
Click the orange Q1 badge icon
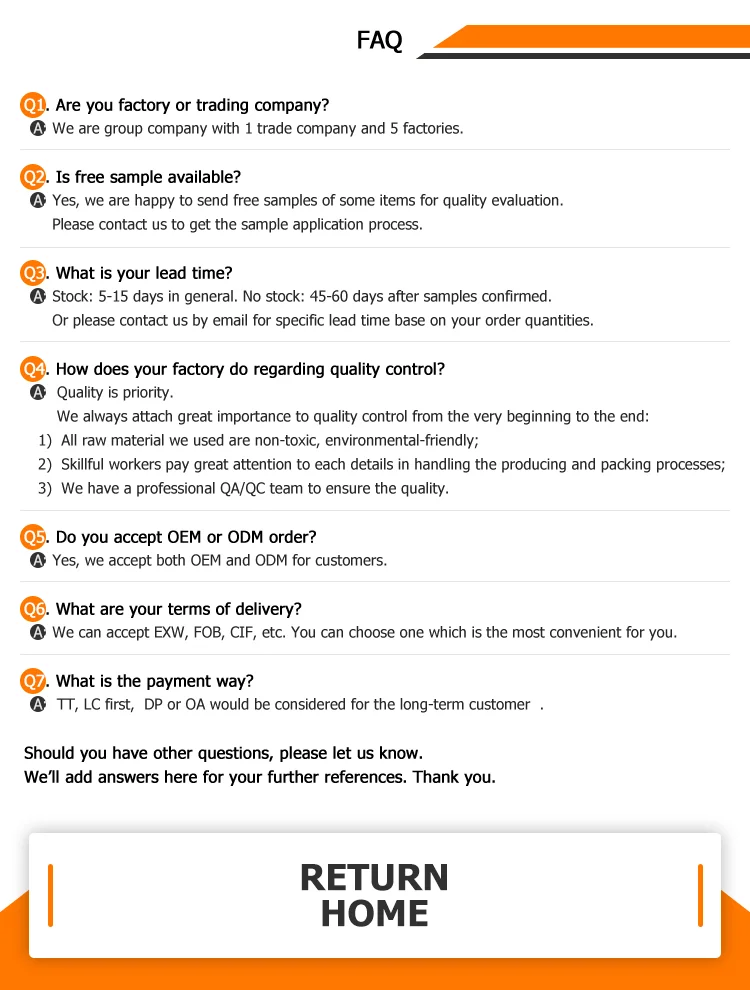click(34, 105)
